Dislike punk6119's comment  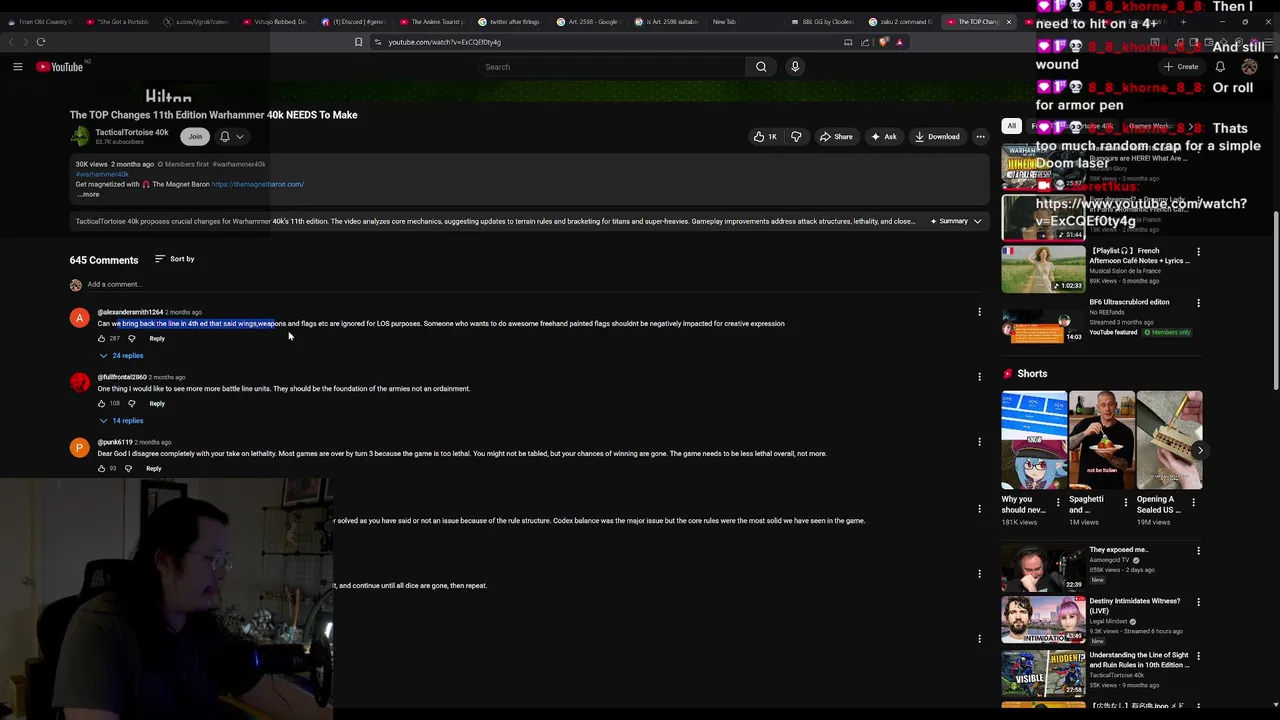[128, 469]
